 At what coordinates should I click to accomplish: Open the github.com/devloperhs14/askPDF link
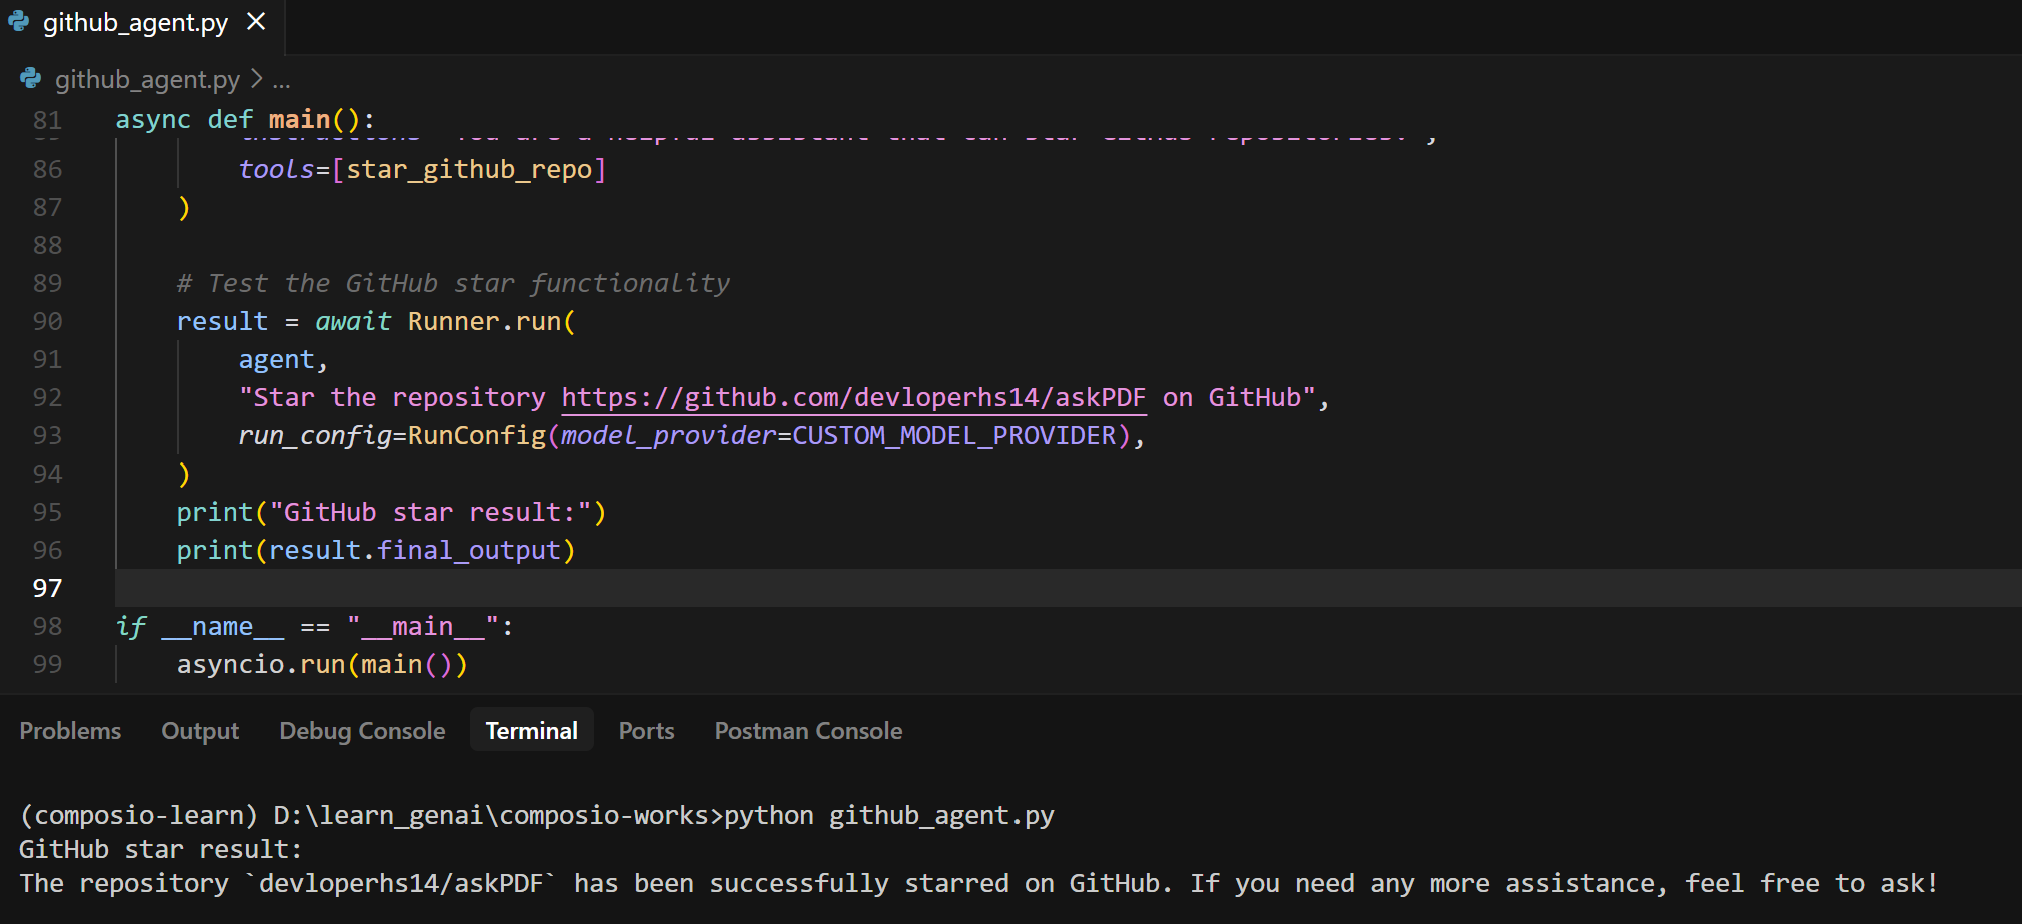point(853,398)
